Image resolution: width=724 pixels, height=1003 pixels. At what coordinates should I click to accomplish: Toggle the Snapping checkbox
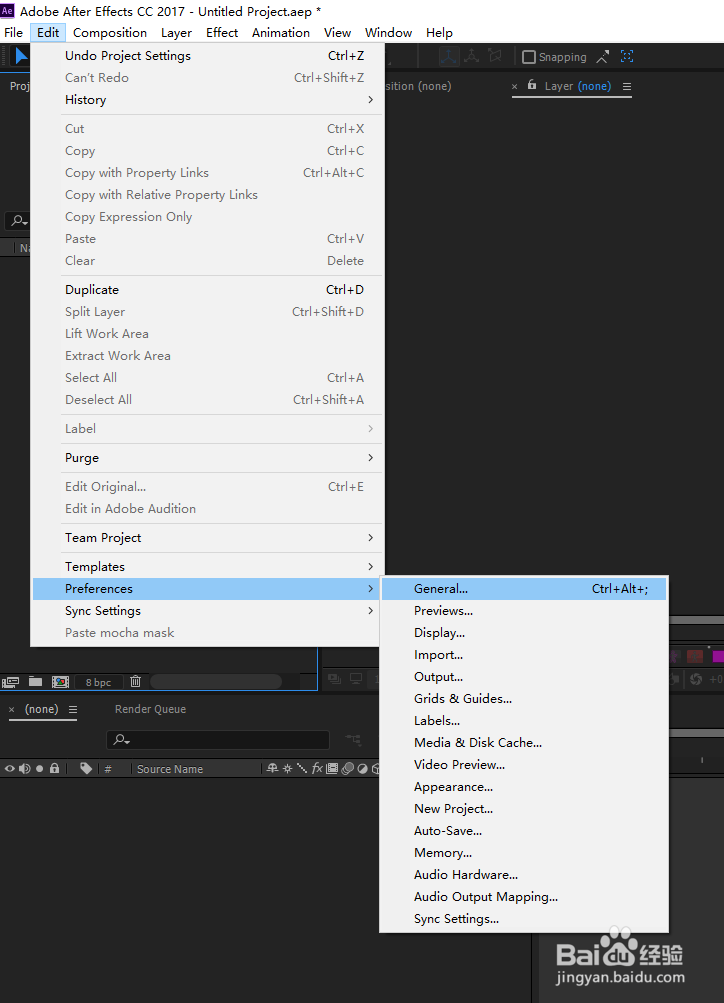[529, 57]
